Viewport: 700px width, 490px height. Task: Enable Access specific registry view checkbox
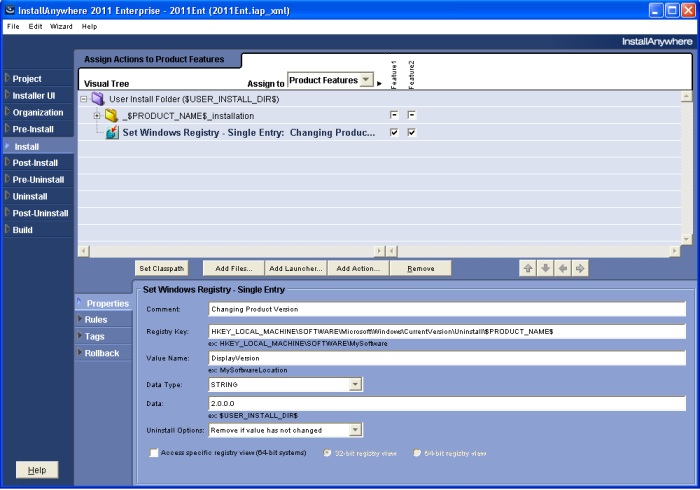click(x=154, y=453)
